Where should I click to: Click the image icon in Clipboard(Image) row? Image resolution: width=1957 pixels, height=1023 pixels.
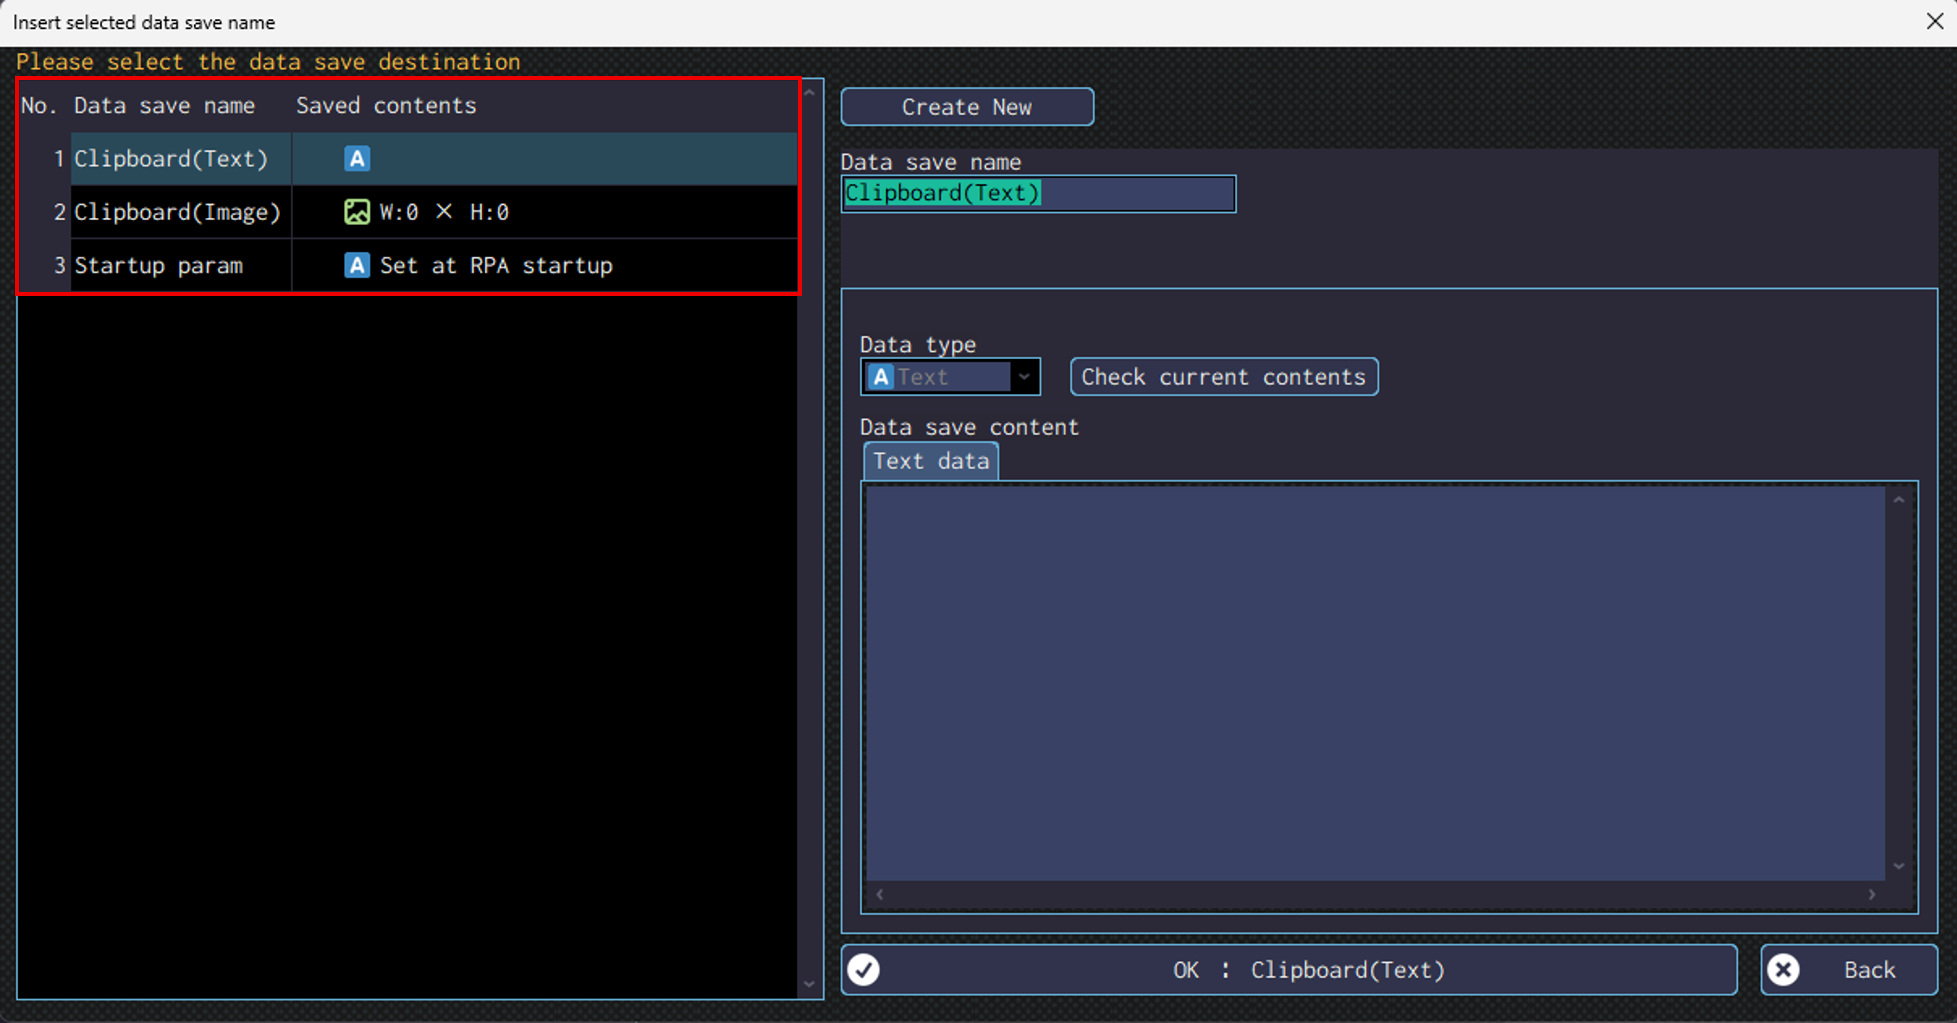pos(357,212)
